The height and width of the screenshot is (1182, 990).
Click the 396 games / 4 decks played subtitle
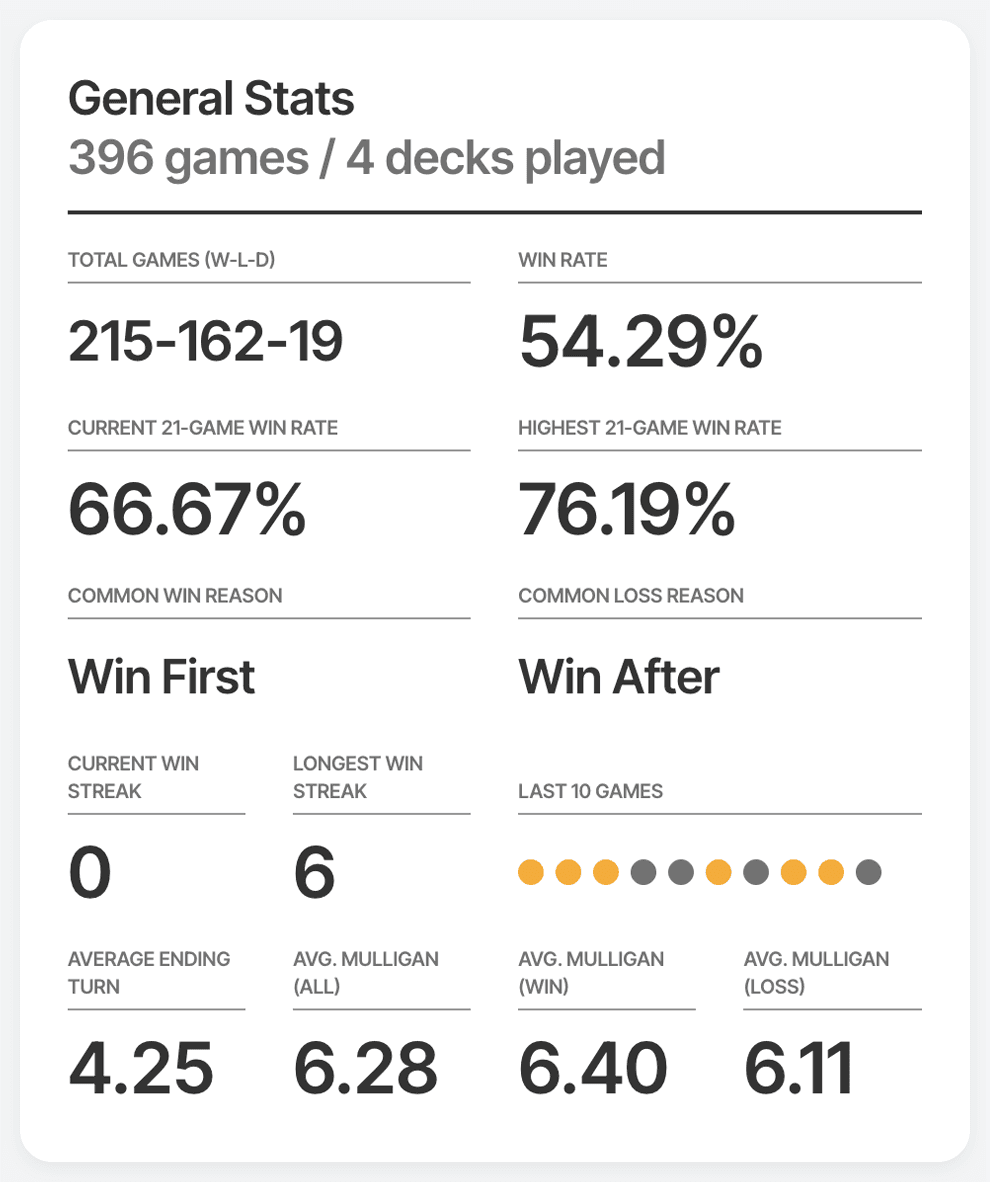(366, 158)
